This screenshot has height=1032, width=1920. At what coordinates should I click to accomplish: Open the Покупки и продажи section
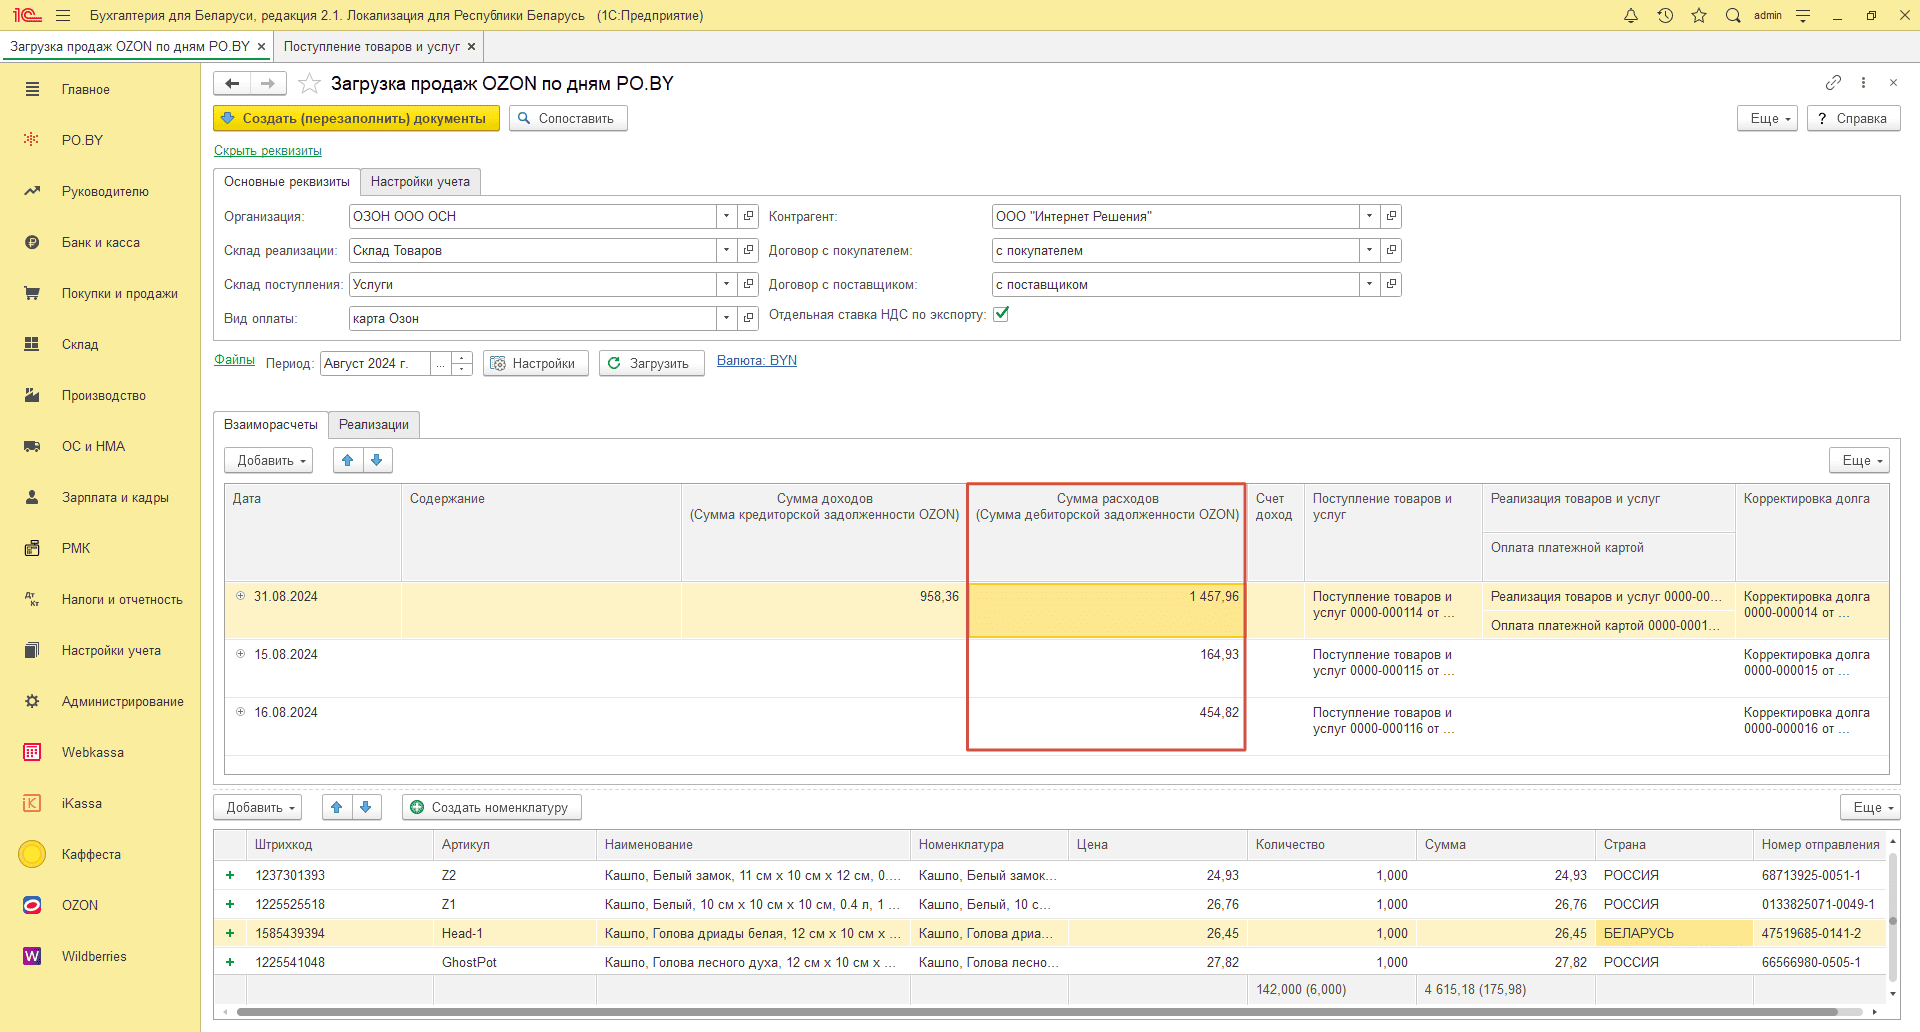point(100,293)
